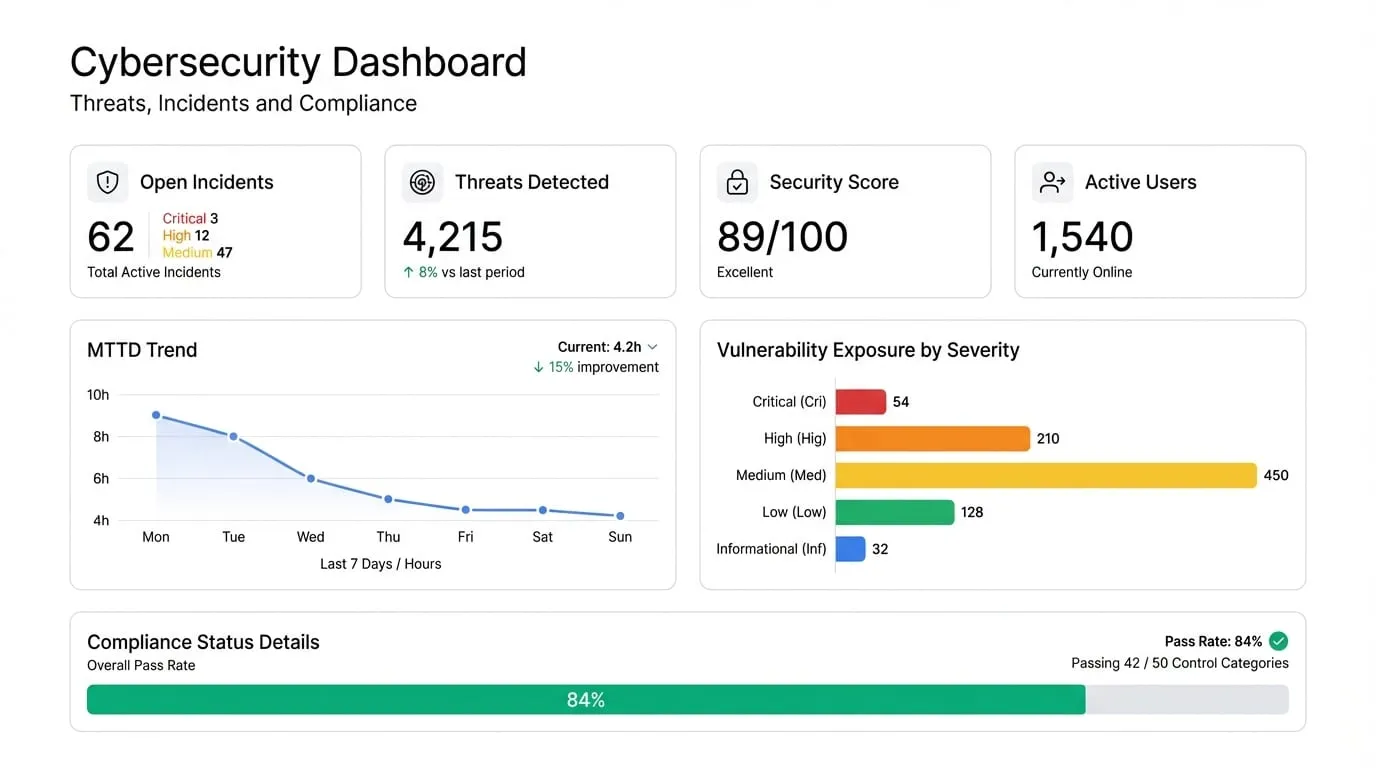Viewport: 1376px width, 768px height.
Task: Click Passing 42 / 50 Control Categories text
Action: (1180, 663)
